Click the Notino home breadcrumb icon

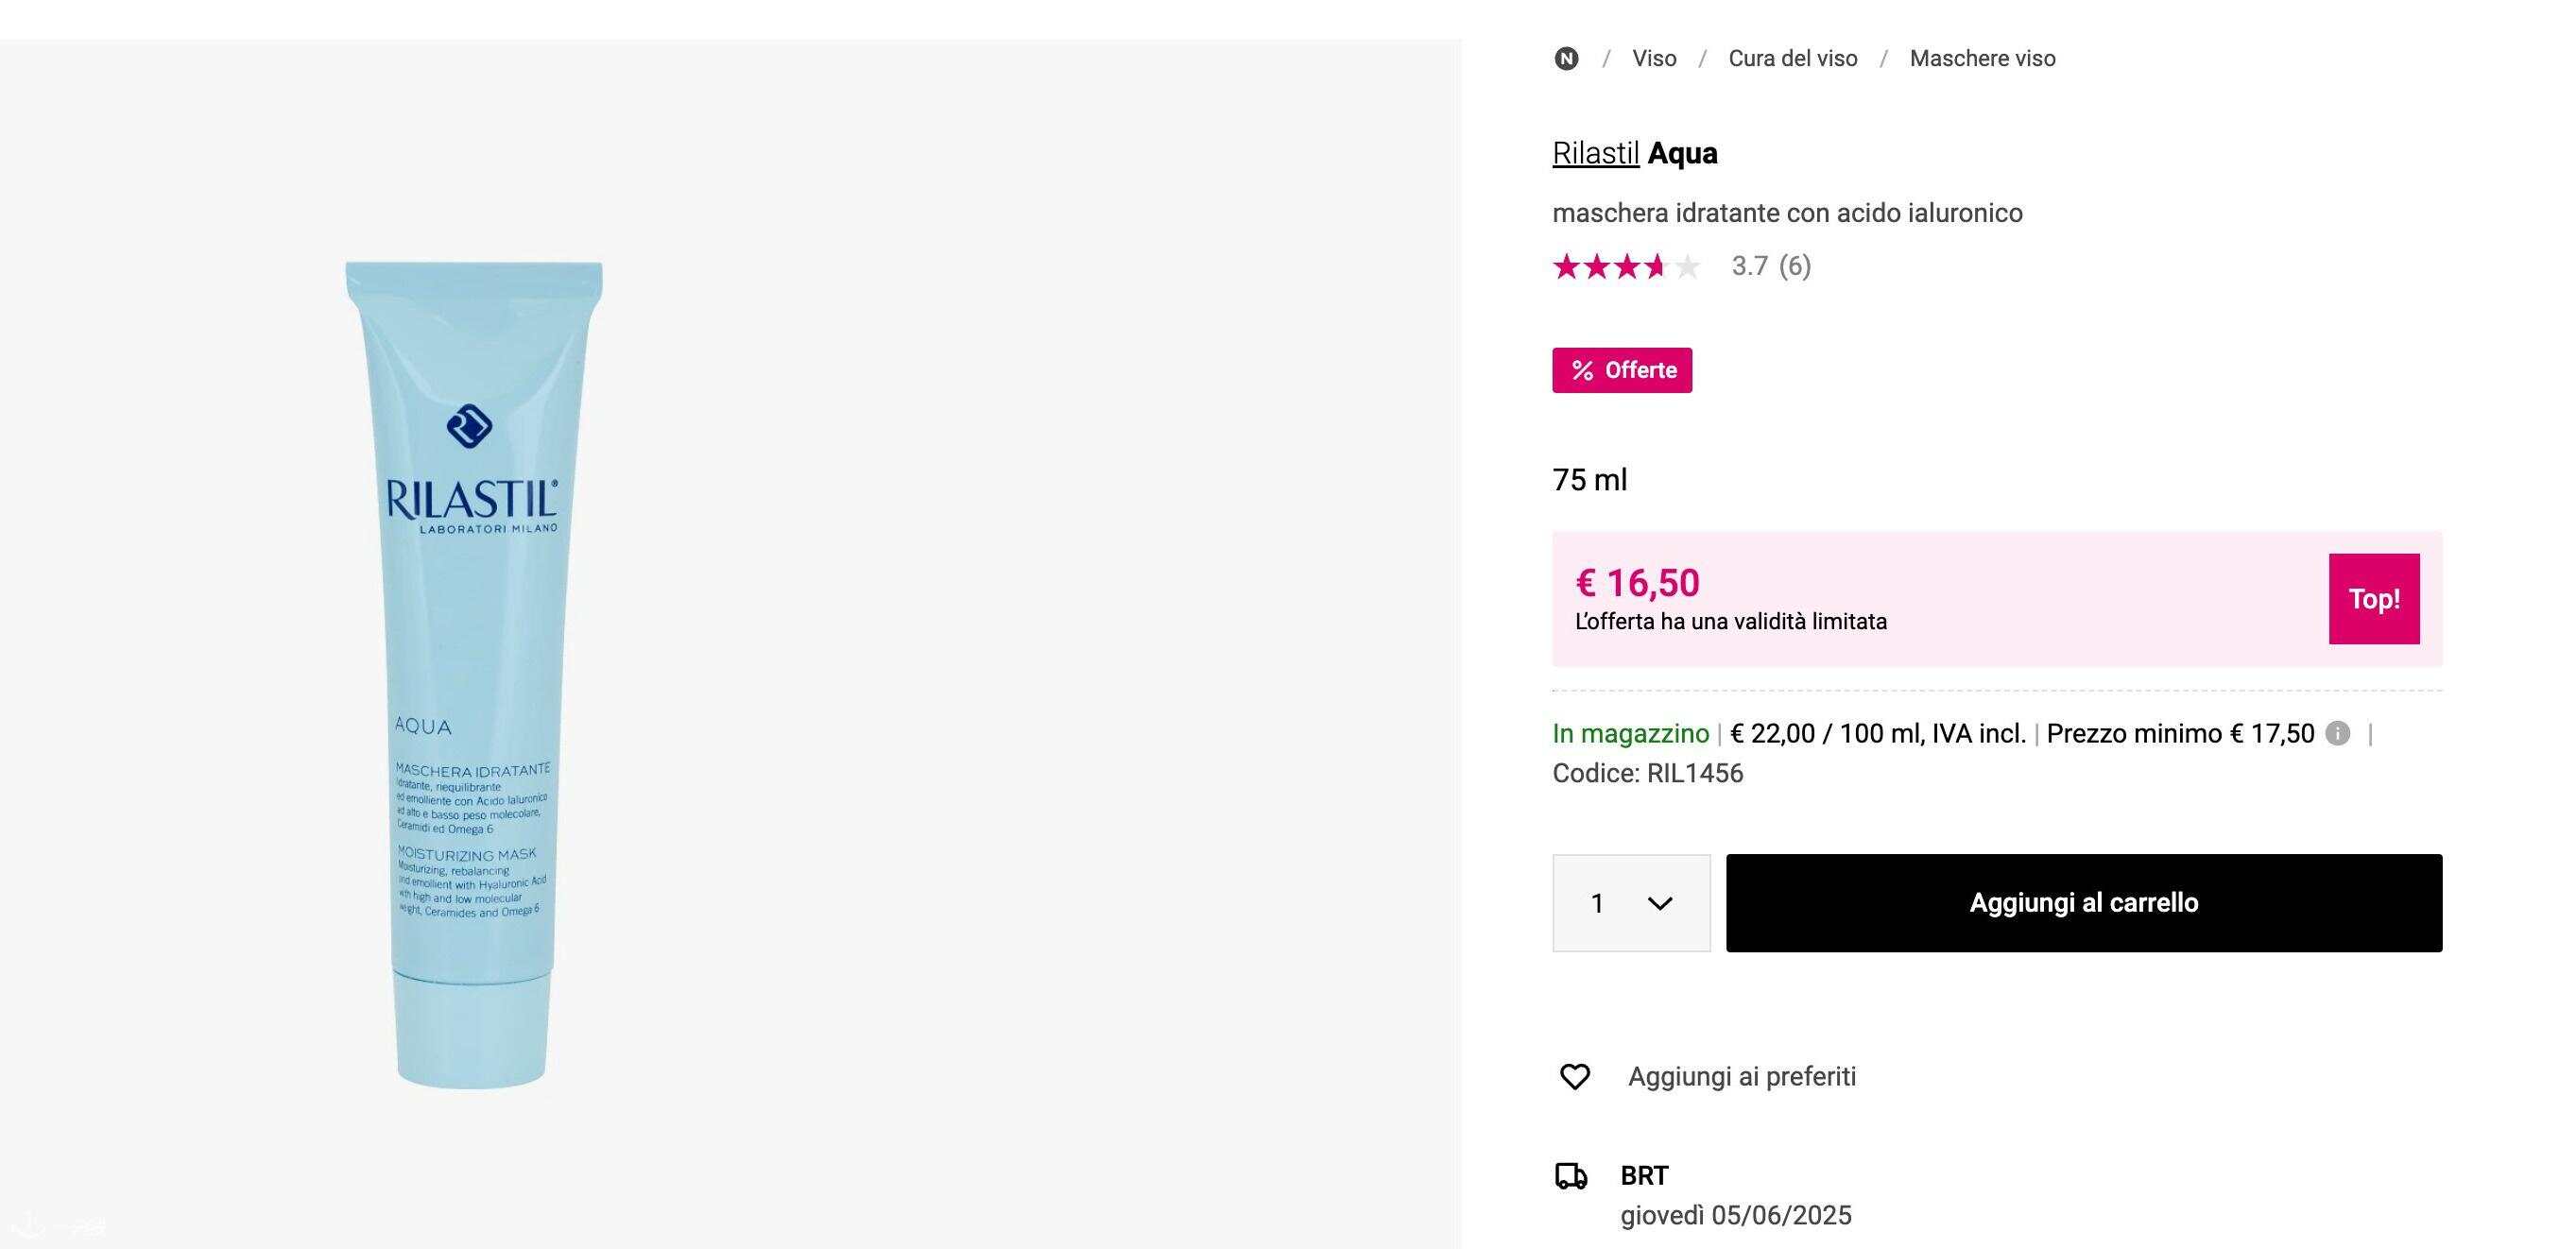pyautogui.click(x=1566, y=59)
